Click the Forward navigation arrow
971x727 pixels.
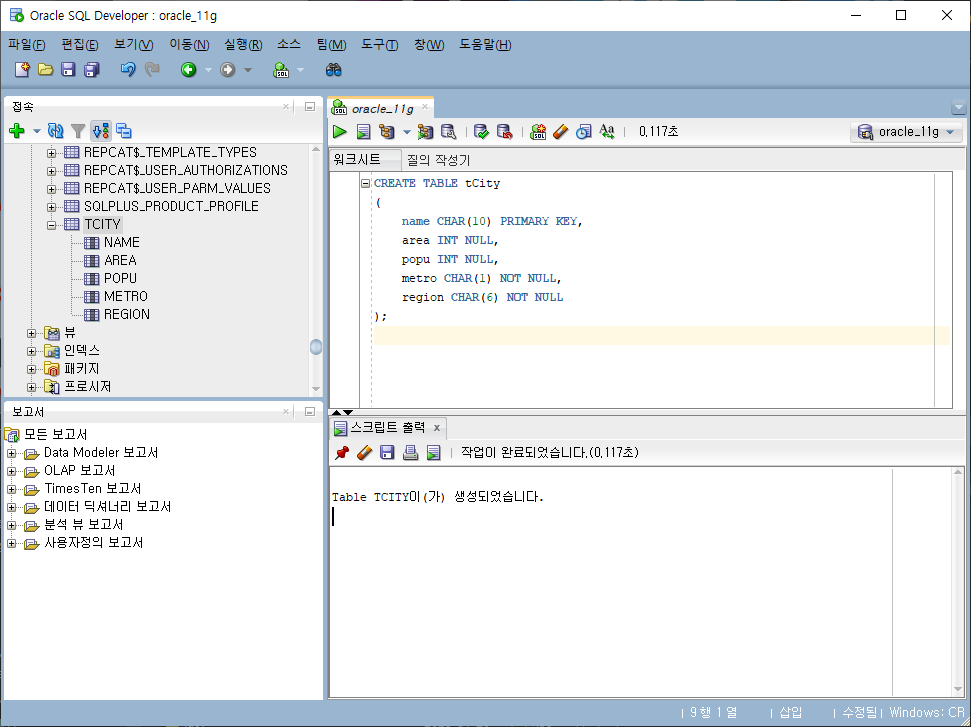[x=228, y=69]
